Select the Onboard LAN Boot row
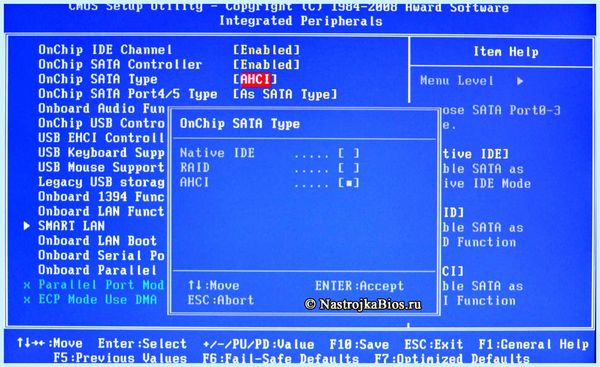The height and width of the screenshot is (367, 600). [x=98, y=241]
